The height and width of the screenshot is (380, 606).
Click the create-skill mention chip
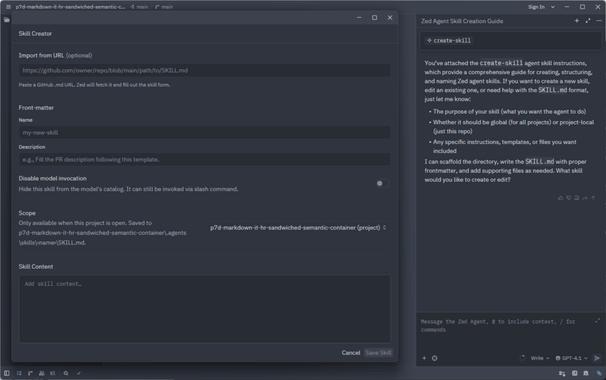449,41
